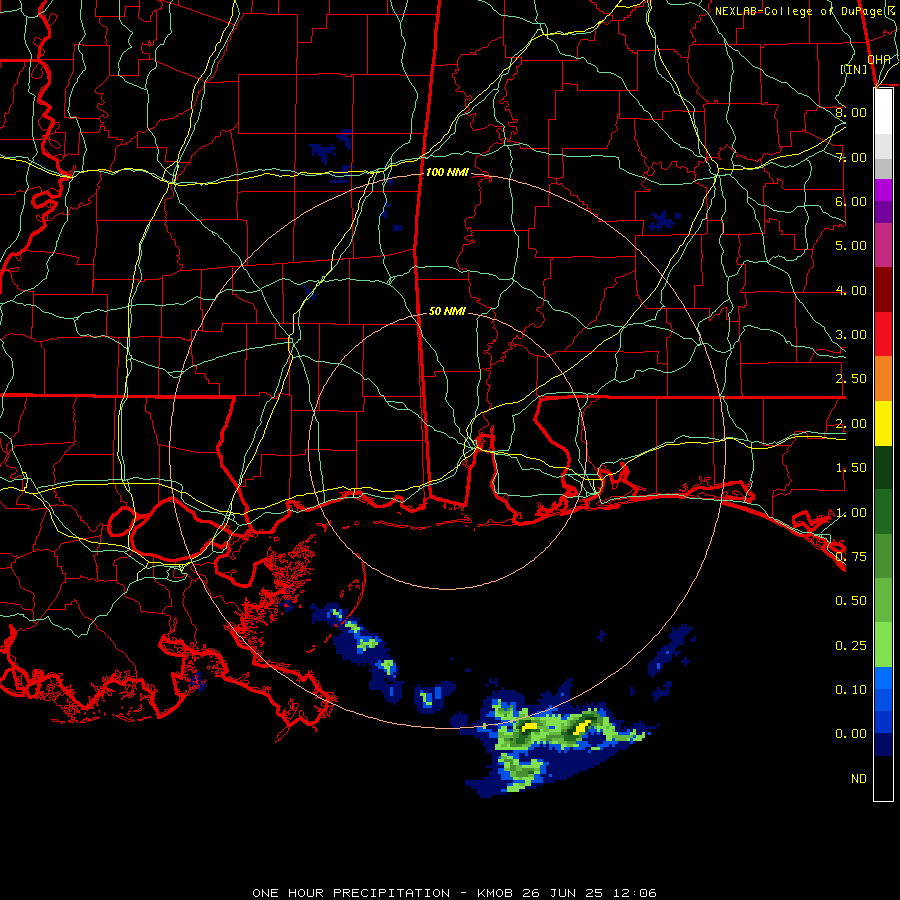Click the 0.75 legend value
Viewport: 900px width, 900px height.
tap(851, 557)
